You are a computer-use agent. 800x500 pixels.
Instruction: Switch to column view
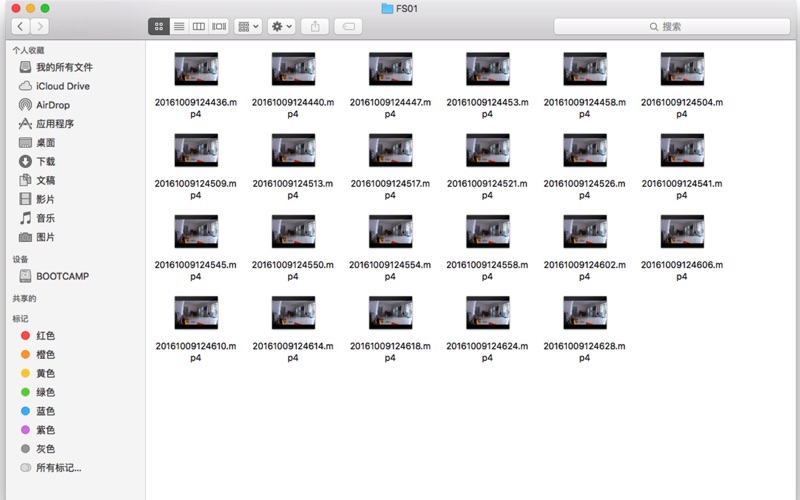[198, 26]
